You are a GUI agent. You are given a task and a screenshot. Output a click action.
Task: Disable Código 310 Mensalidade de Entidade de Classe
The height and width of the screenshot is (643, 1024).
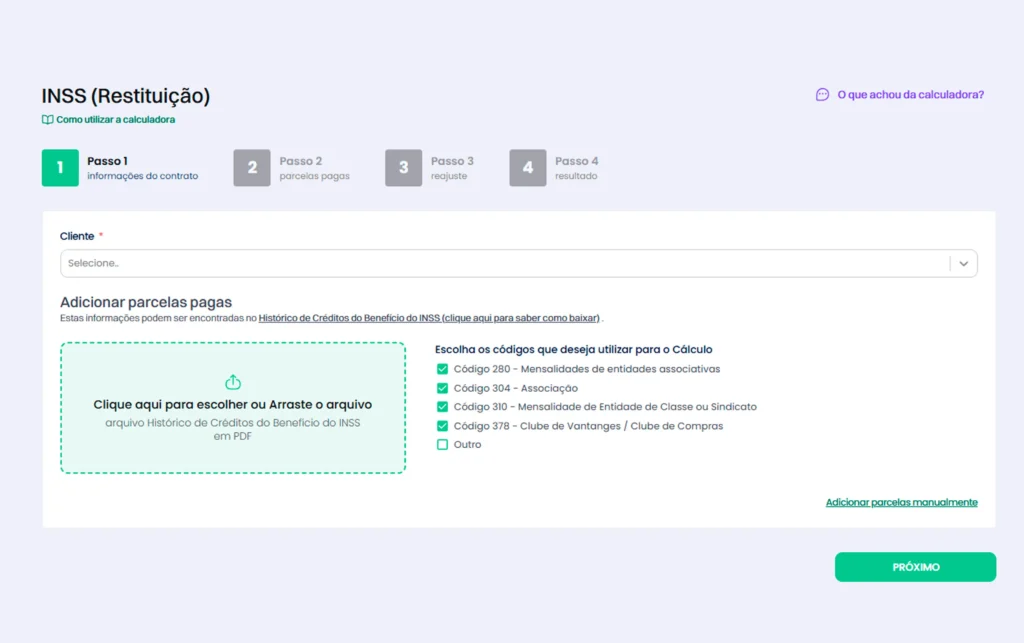coord(442,407)
